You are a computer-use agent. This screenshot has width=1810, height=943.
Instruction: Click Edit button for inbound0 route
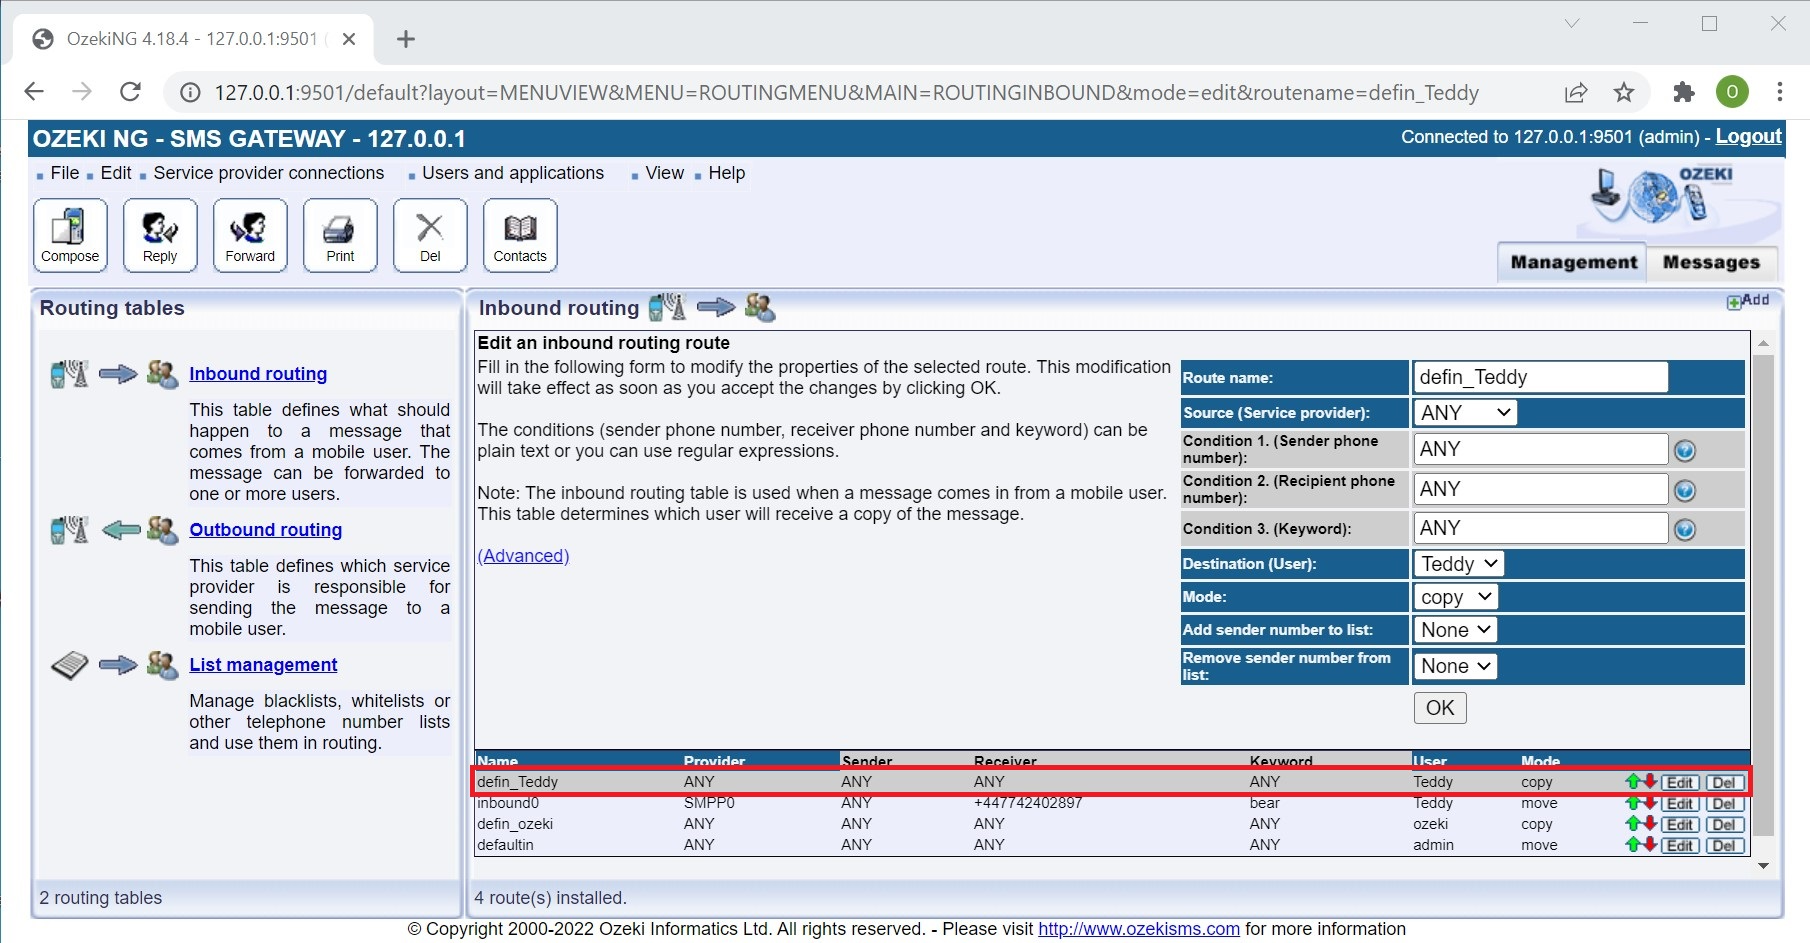tap(1680, 803)
